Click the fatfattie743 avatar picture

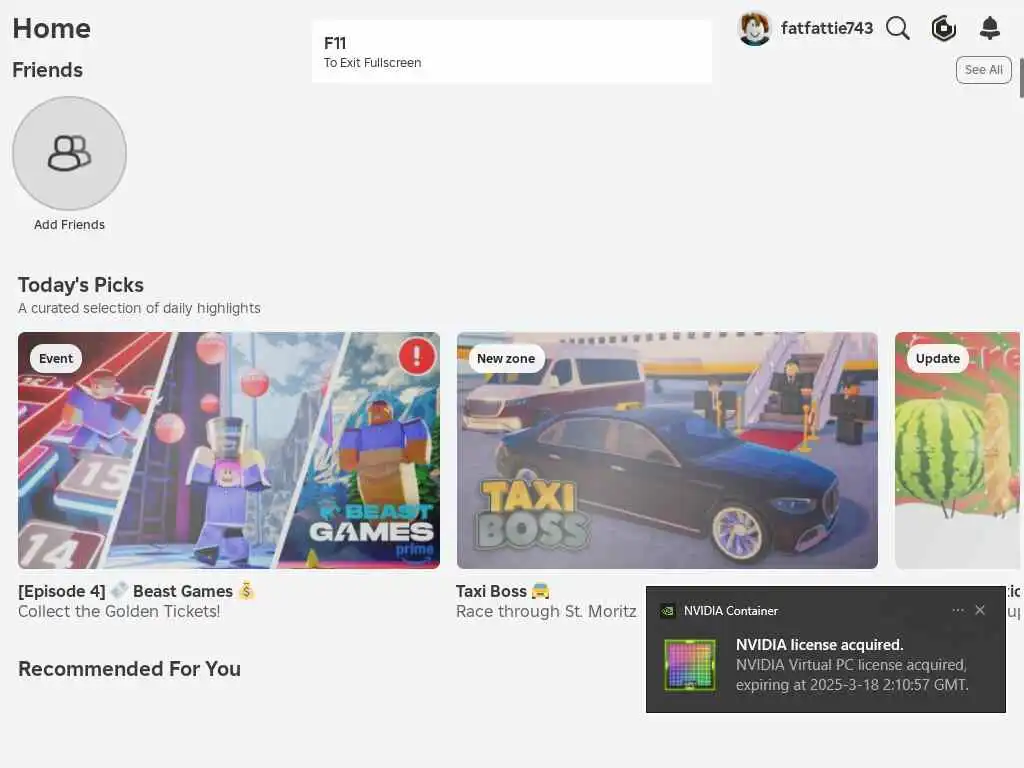tap(754, 29)
